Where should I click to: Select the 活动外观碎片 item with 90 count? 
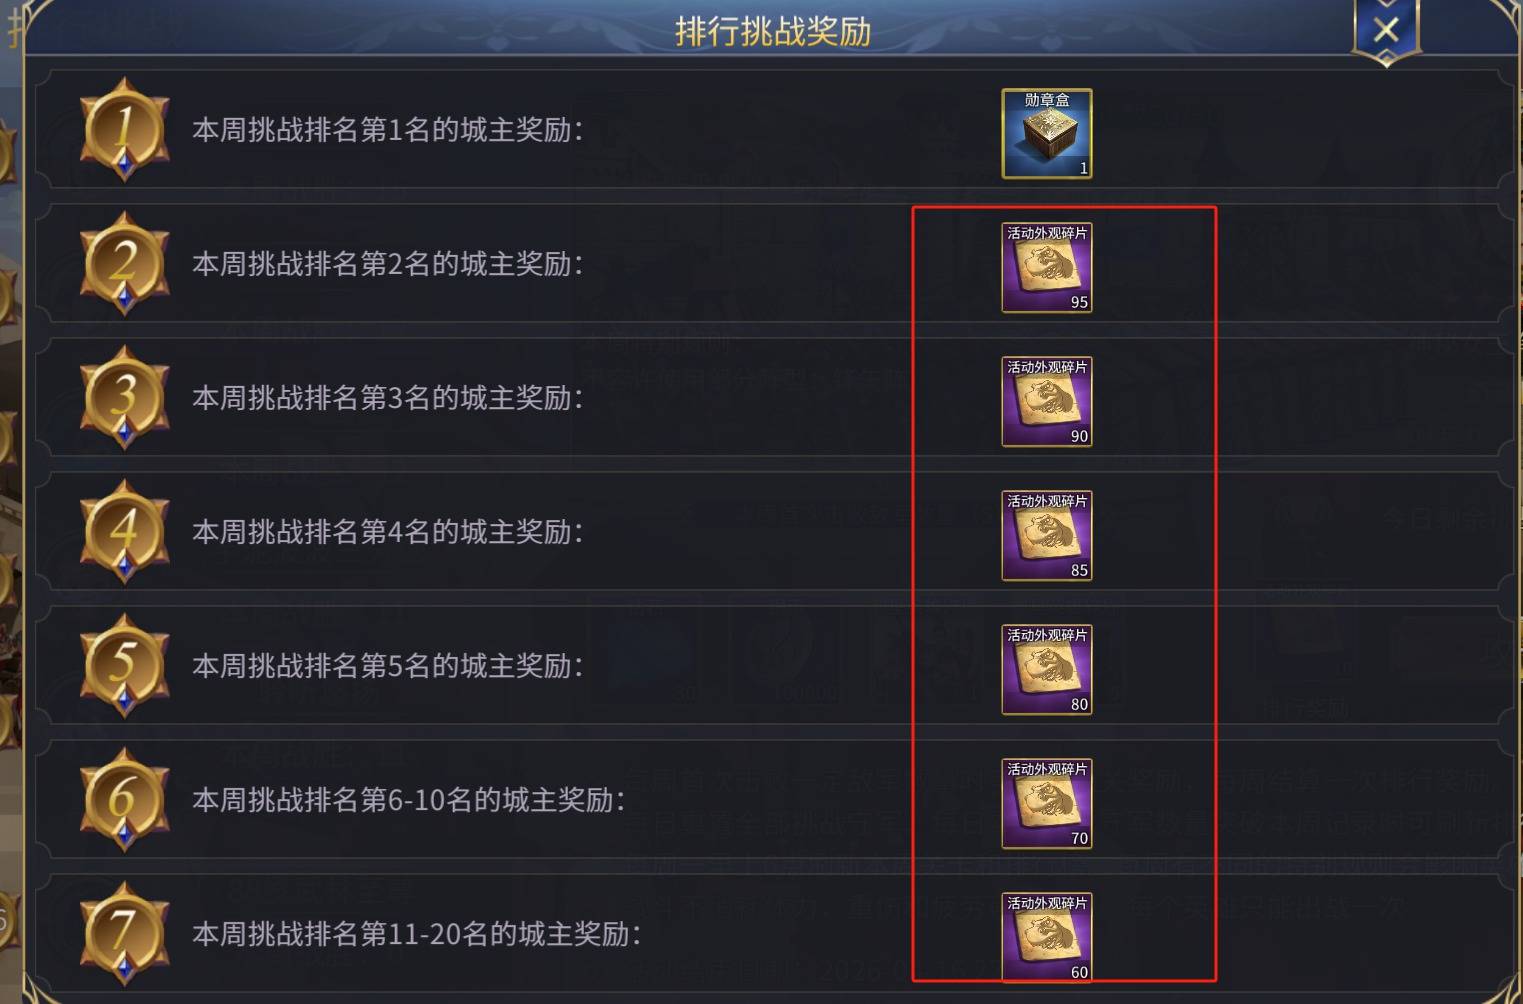coord(1047,402)
